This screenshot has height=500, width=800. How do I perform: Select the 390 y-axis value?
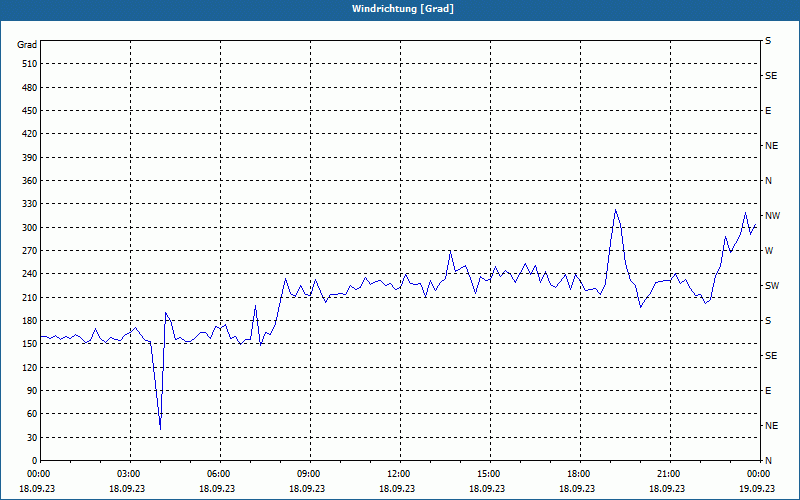(x=30, y=157)
